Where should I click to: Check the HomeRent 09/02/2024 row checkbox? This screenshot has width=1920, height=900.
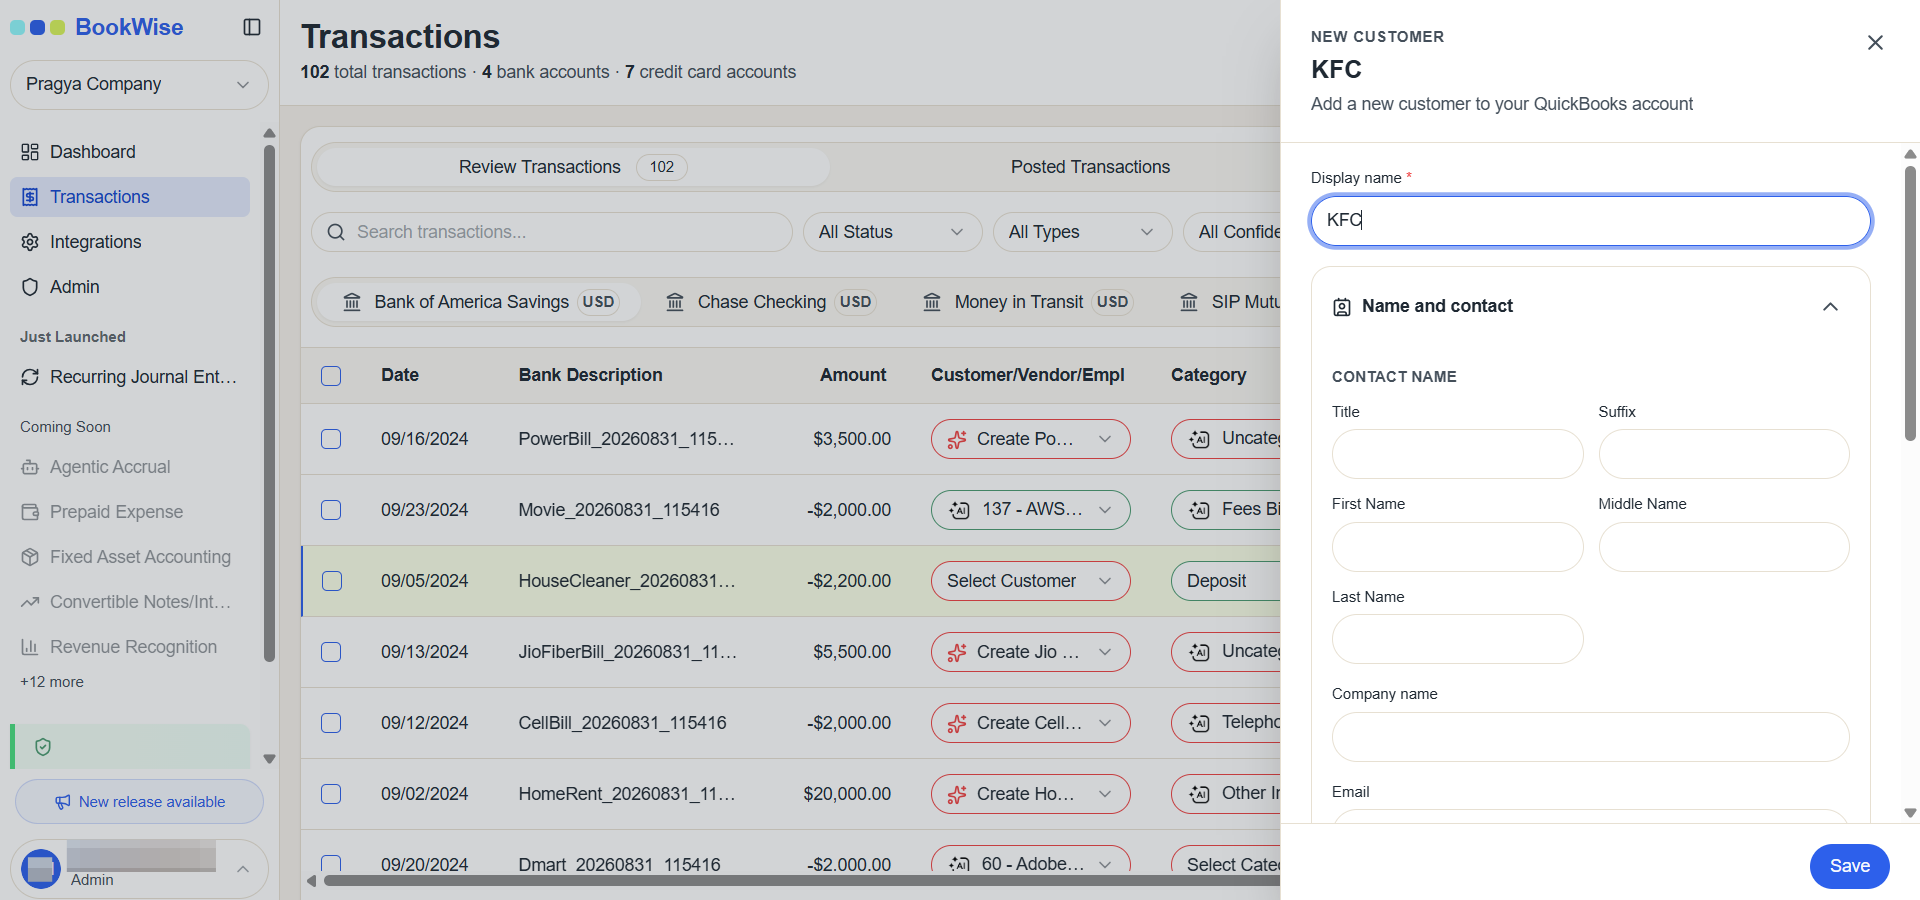(x=331, y=794)
